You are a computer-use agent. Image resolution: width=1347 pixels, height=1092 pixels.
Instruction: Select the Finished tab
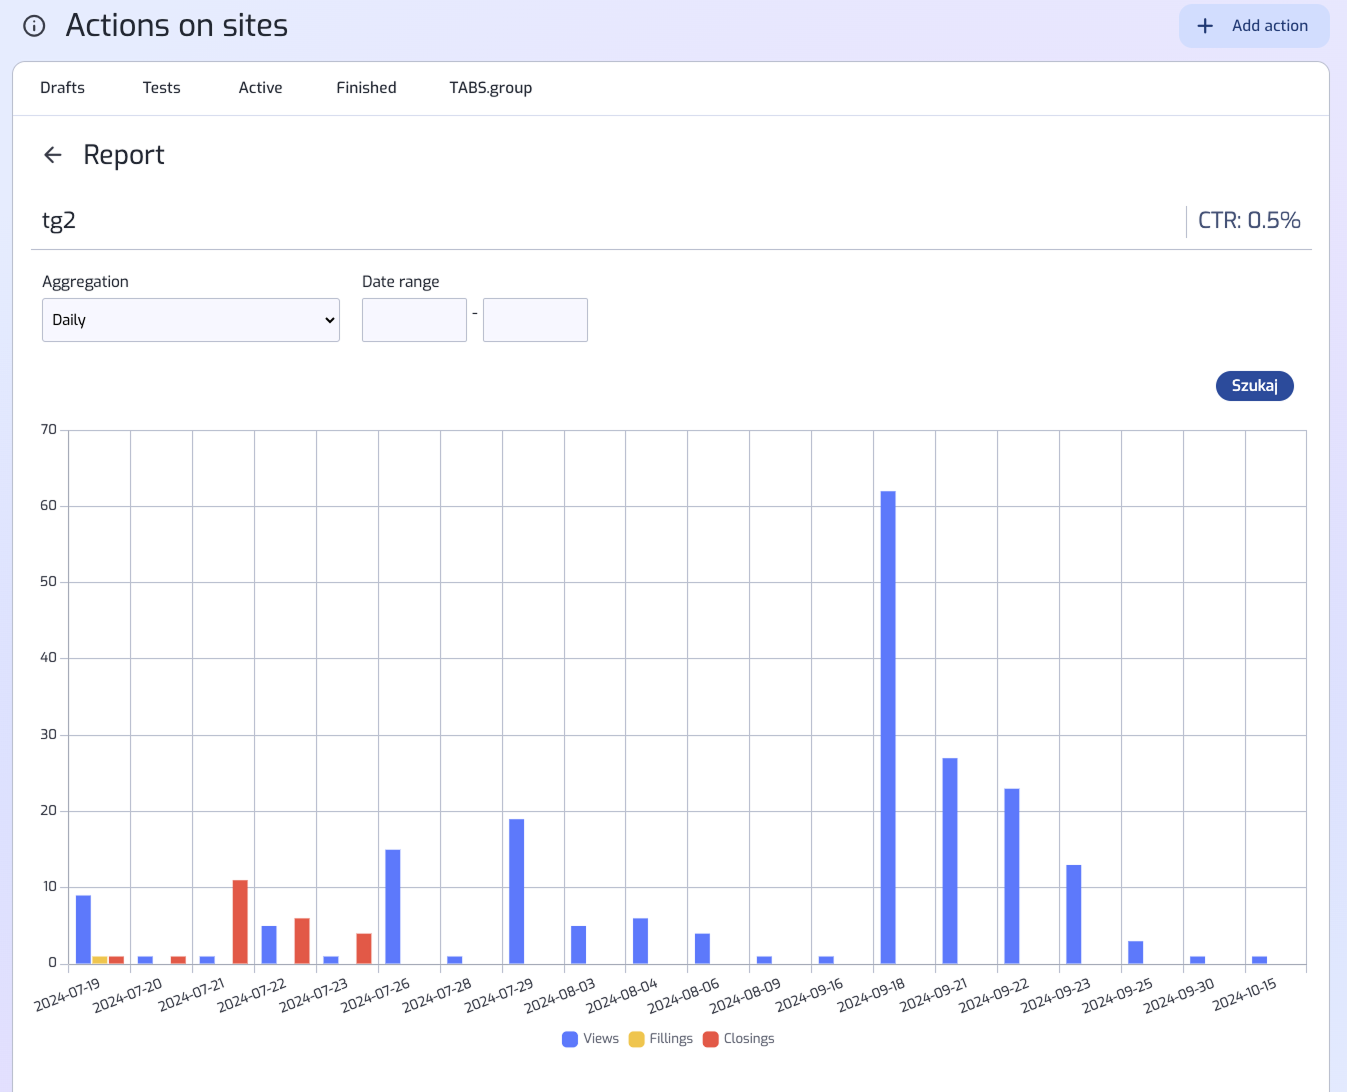click(366, 88)
